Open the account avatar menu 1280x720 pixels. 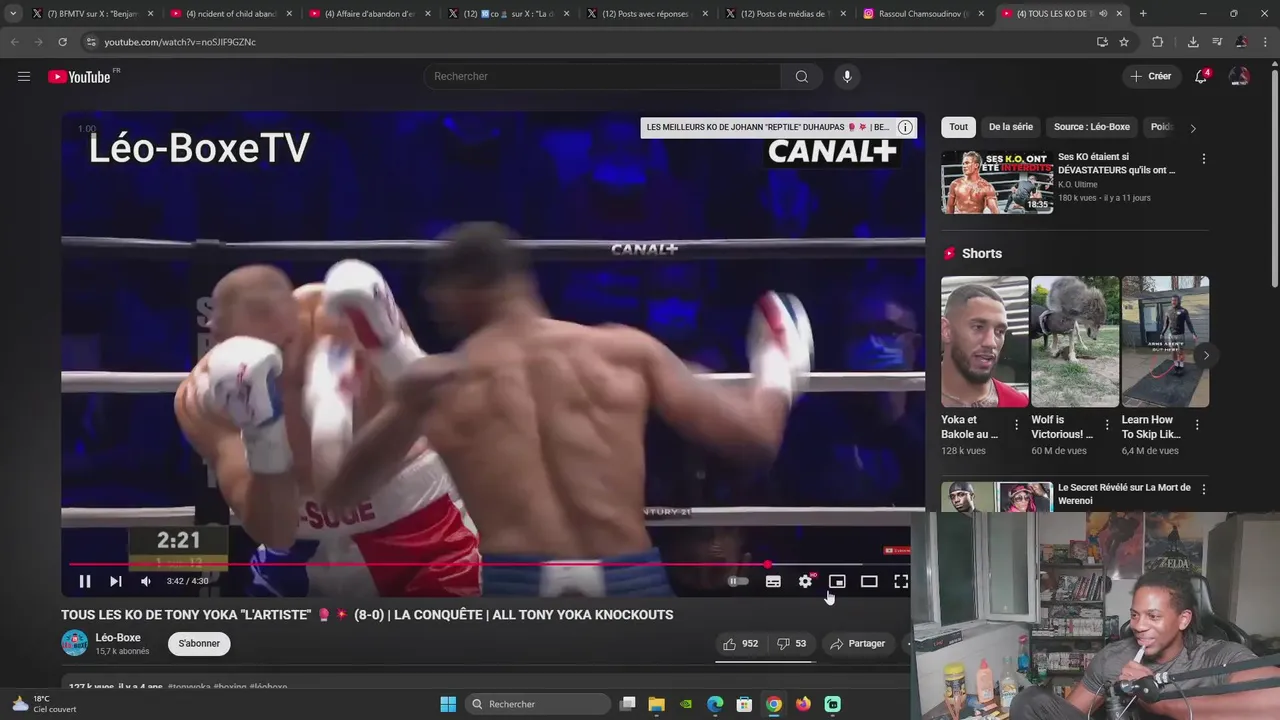point(1239,77)
